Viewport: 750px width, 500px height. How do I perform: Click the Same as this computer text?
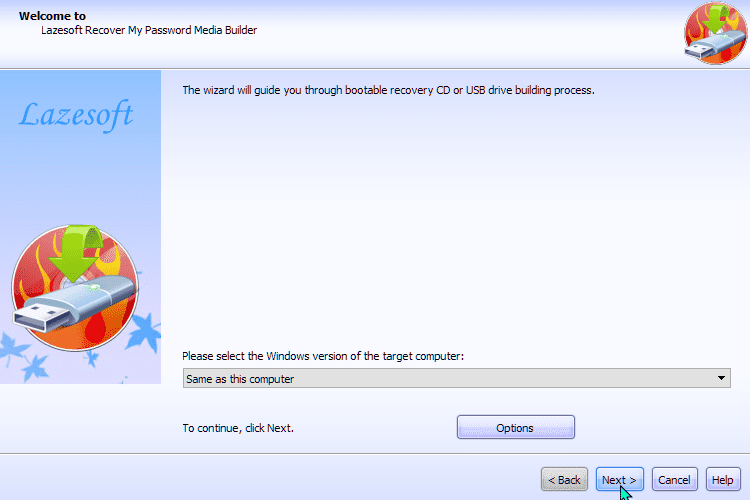coord(240,379)
